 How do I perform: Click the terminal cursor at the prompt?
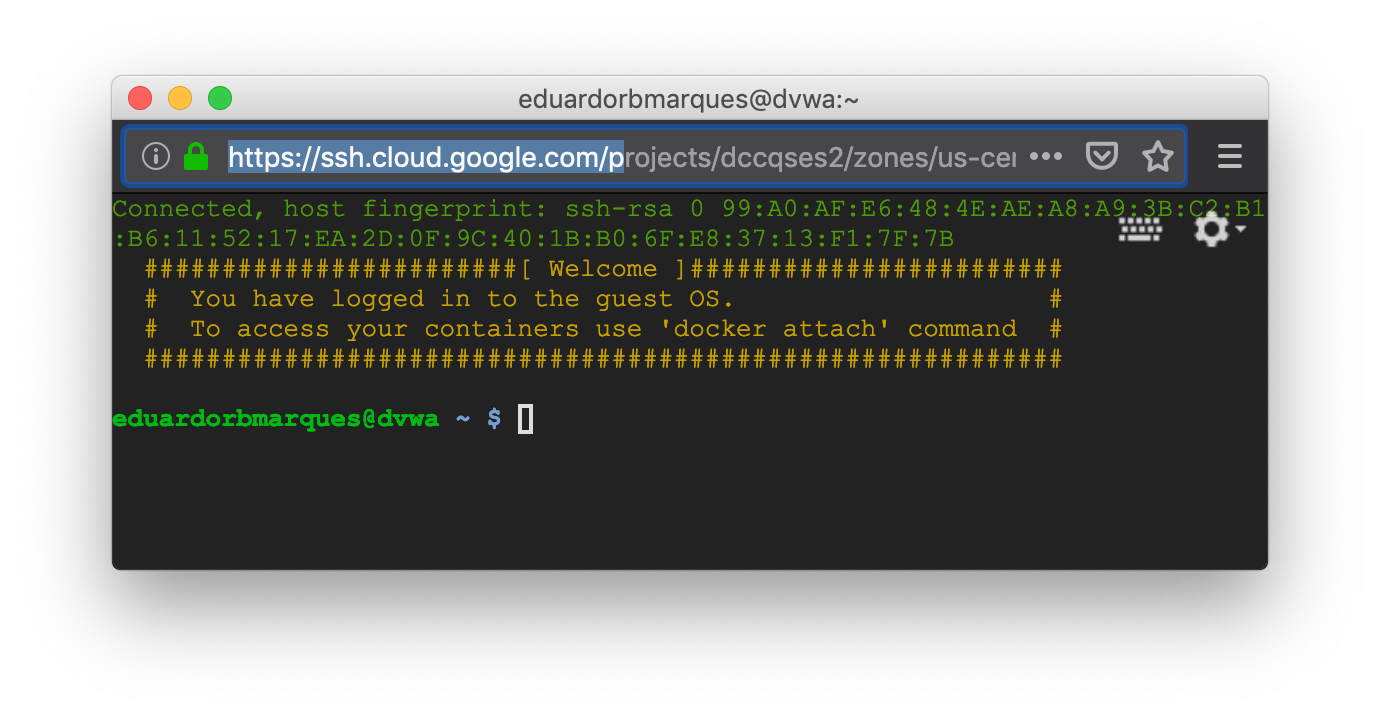525,419
